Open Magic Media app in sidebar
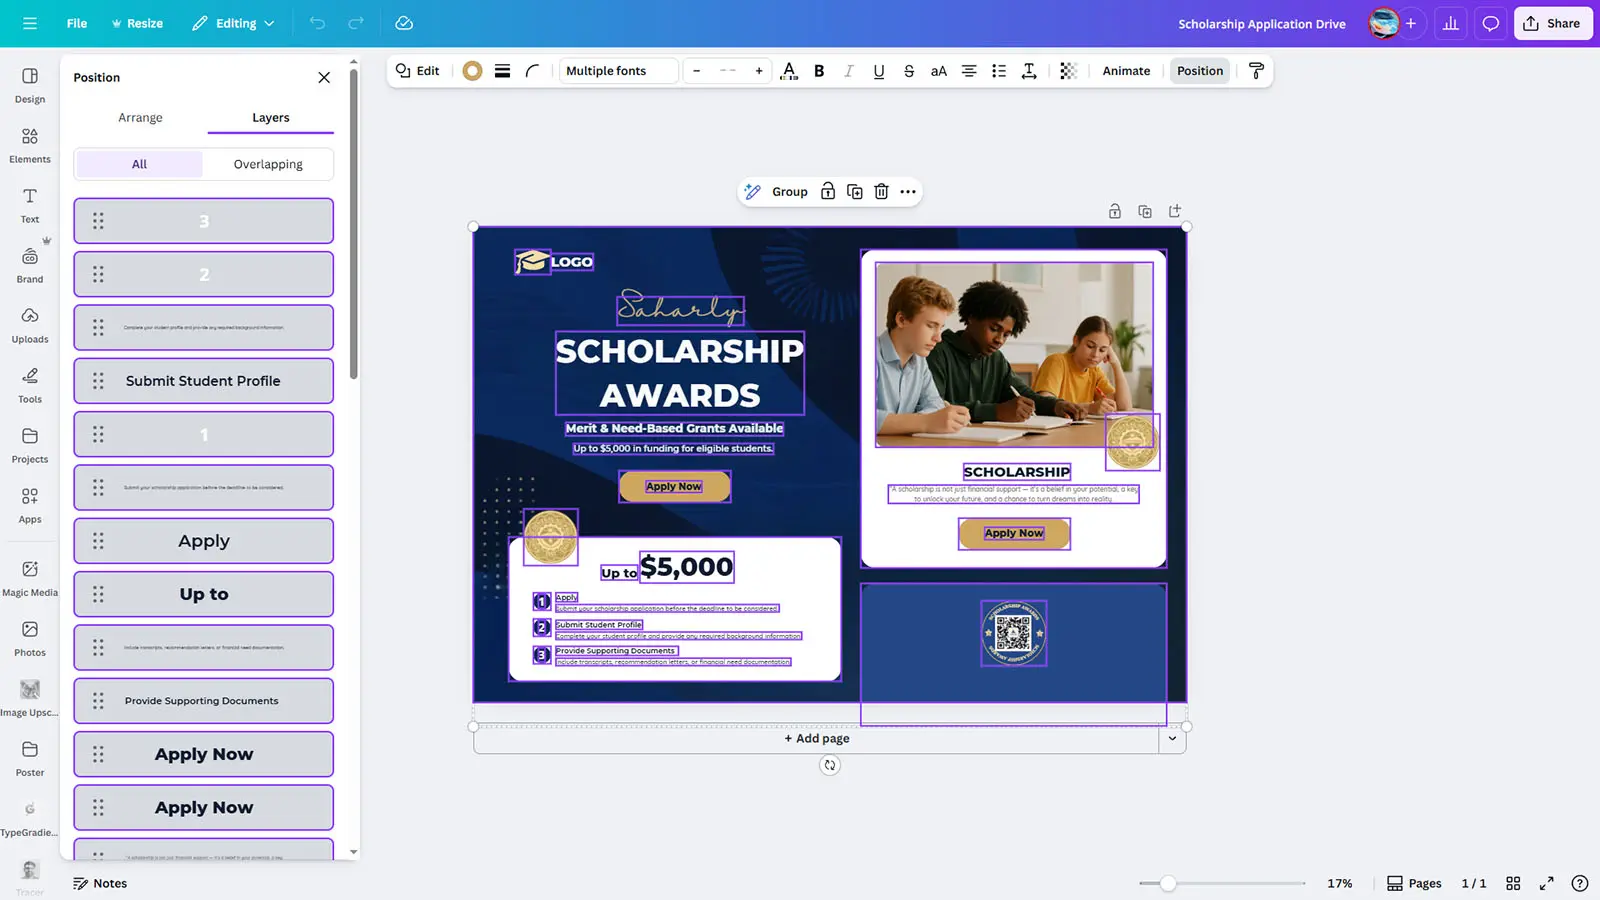 [x=30, y=578]
